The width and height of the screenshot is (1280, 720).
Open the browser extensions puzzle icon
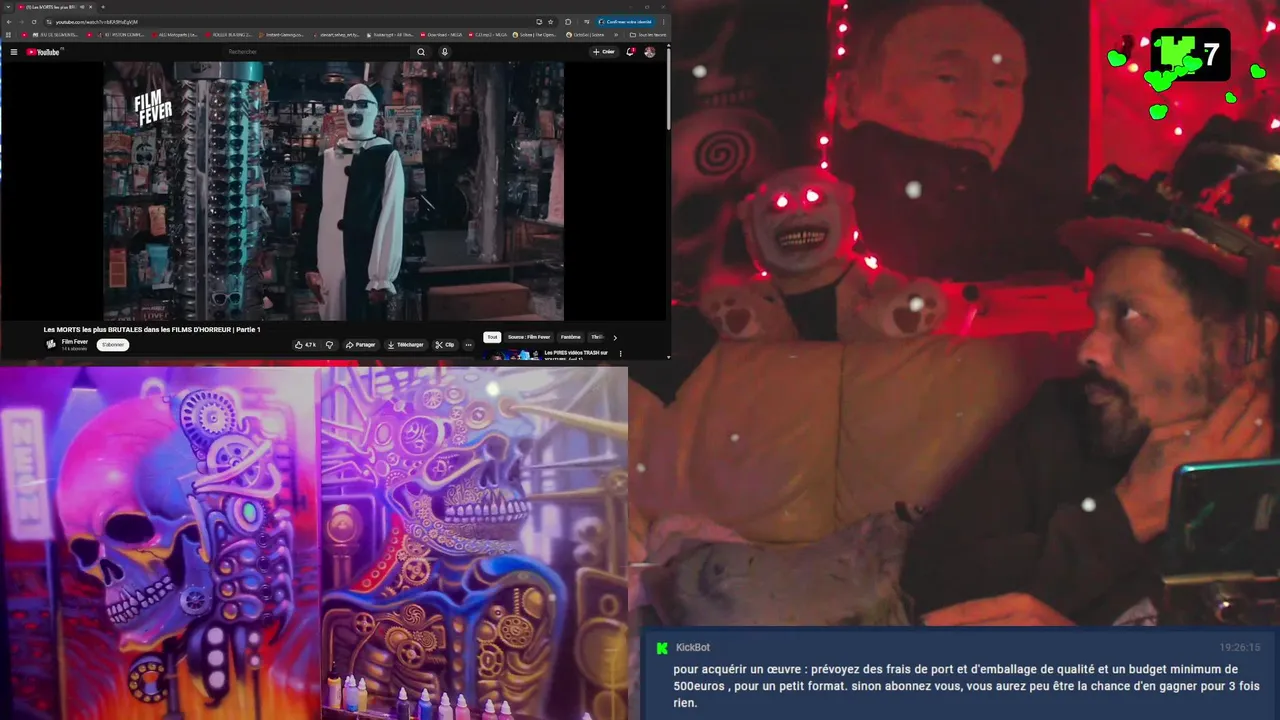tap(568, 22)
